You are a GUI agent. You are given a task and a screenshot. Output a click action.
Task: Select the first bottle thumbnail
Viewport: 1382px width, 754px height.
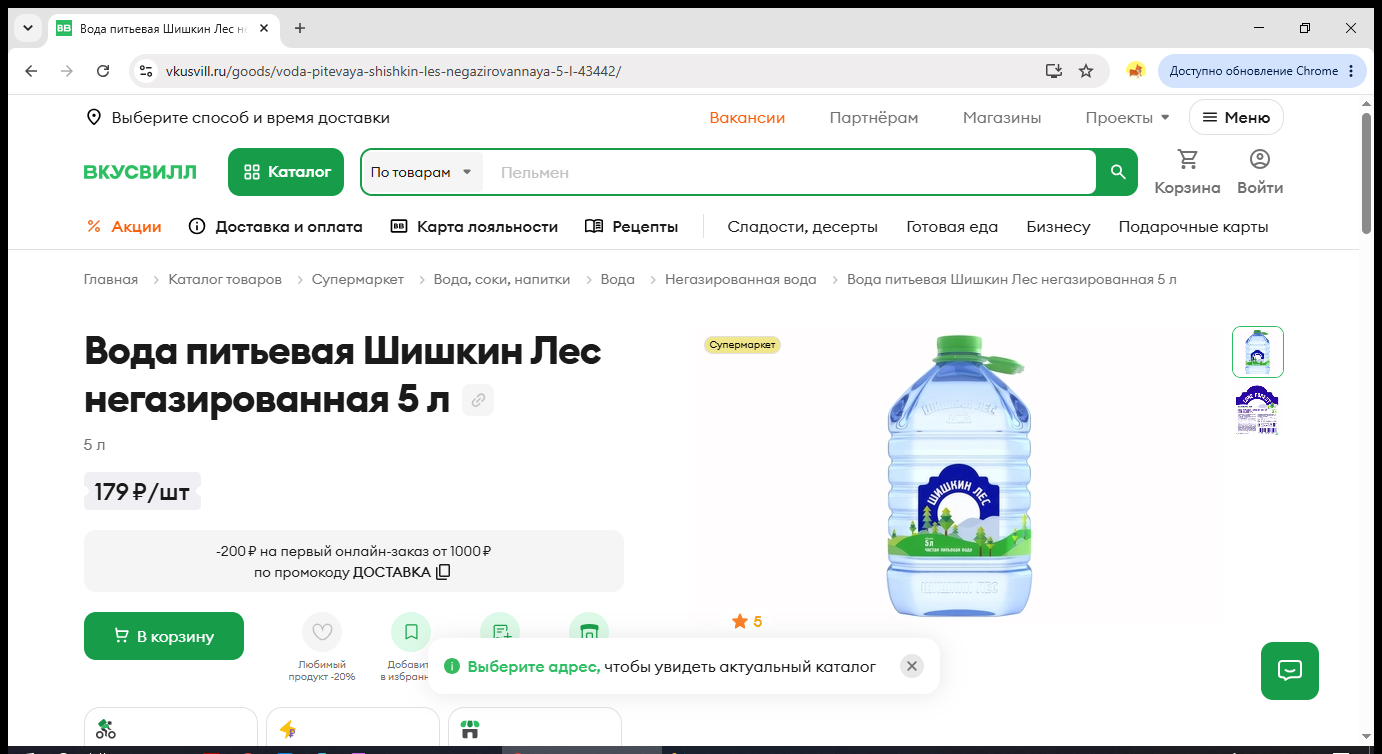pos(1258,352)
